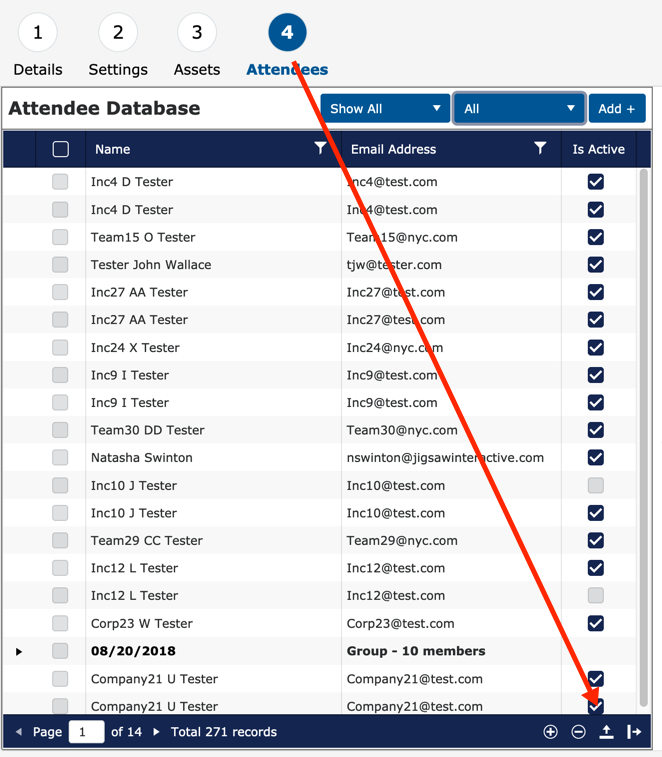Click the upload icon in footer bar

(x=606, y=732)
